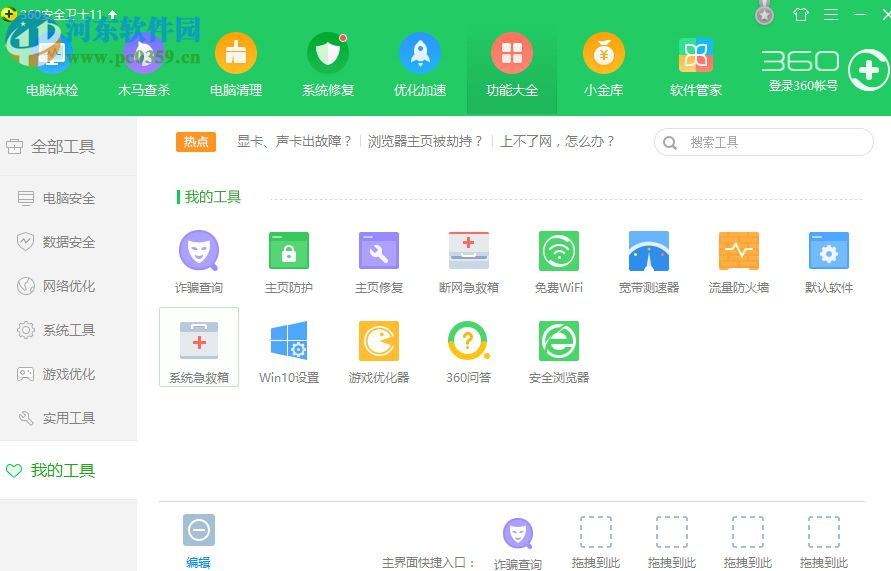
Task: Select 电脑安全 category in the sidebar
Action: (68, 198)
